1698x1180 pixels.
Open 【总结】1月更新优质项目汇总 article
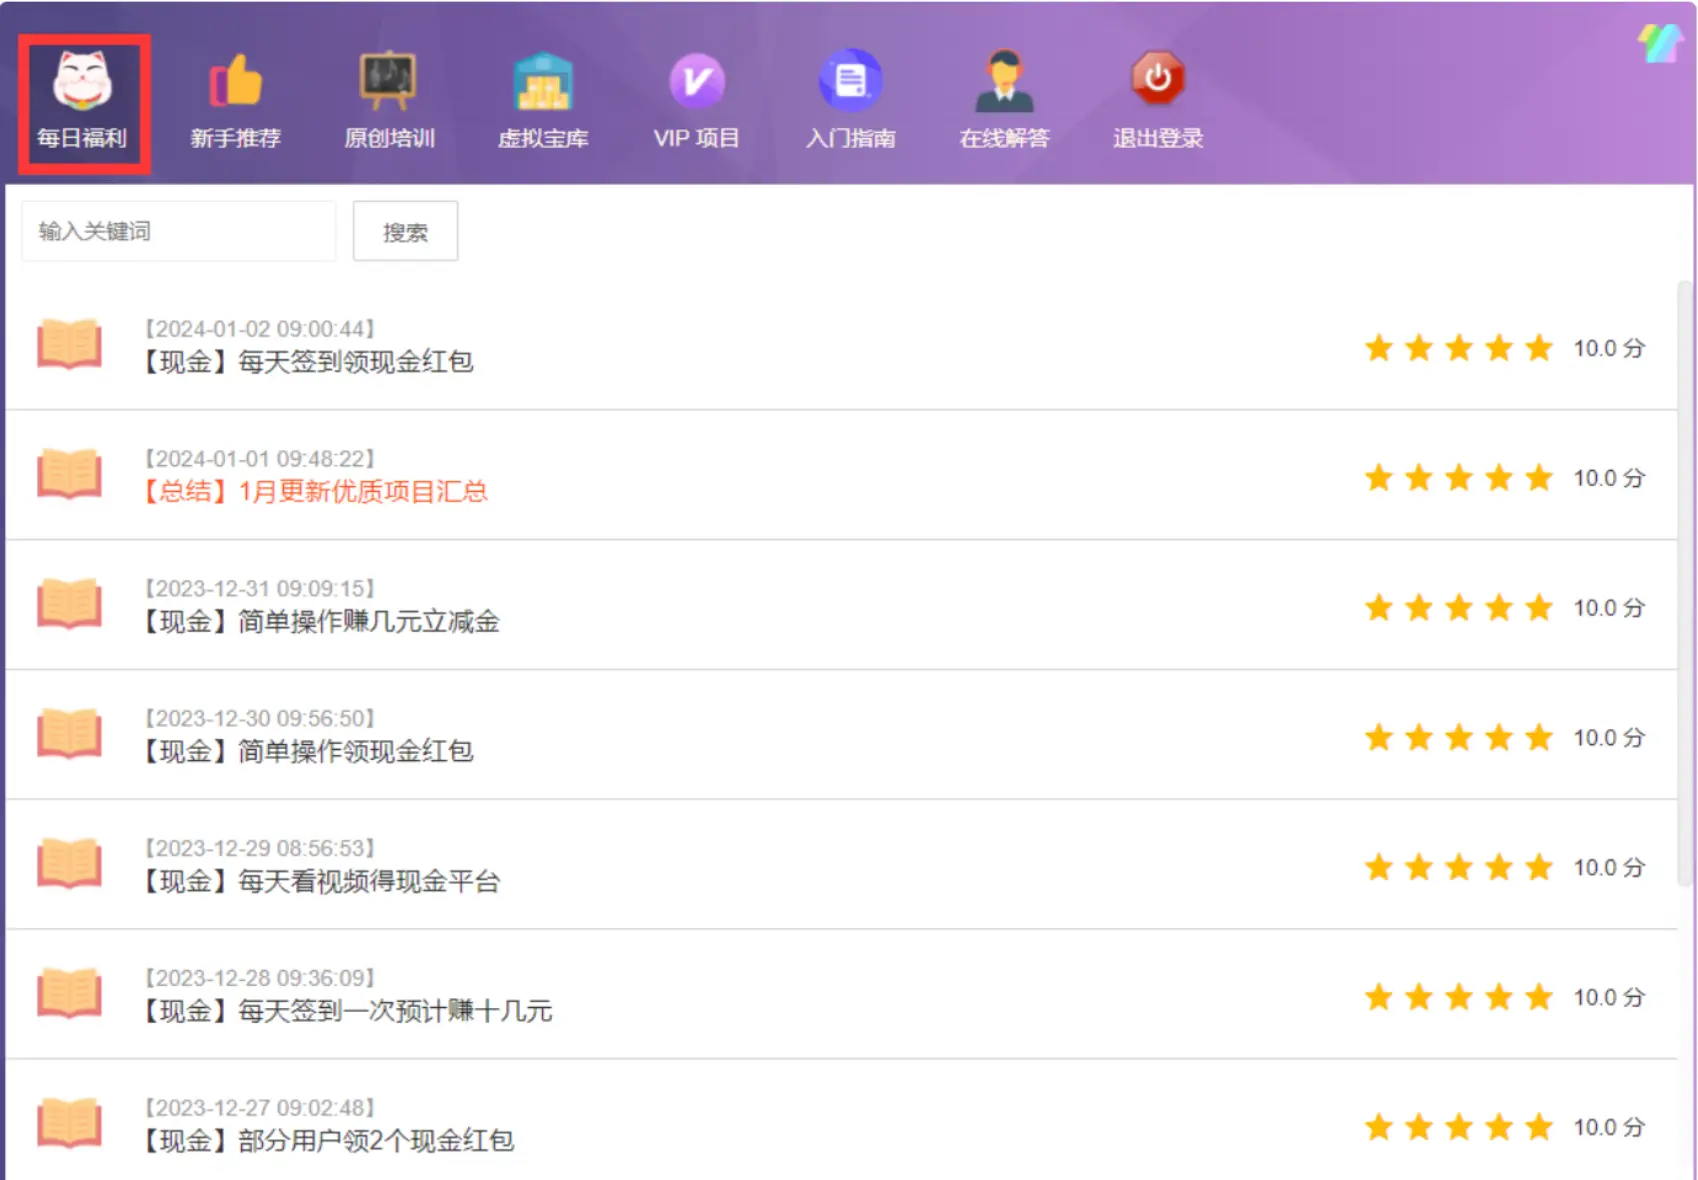click(313, 492)
